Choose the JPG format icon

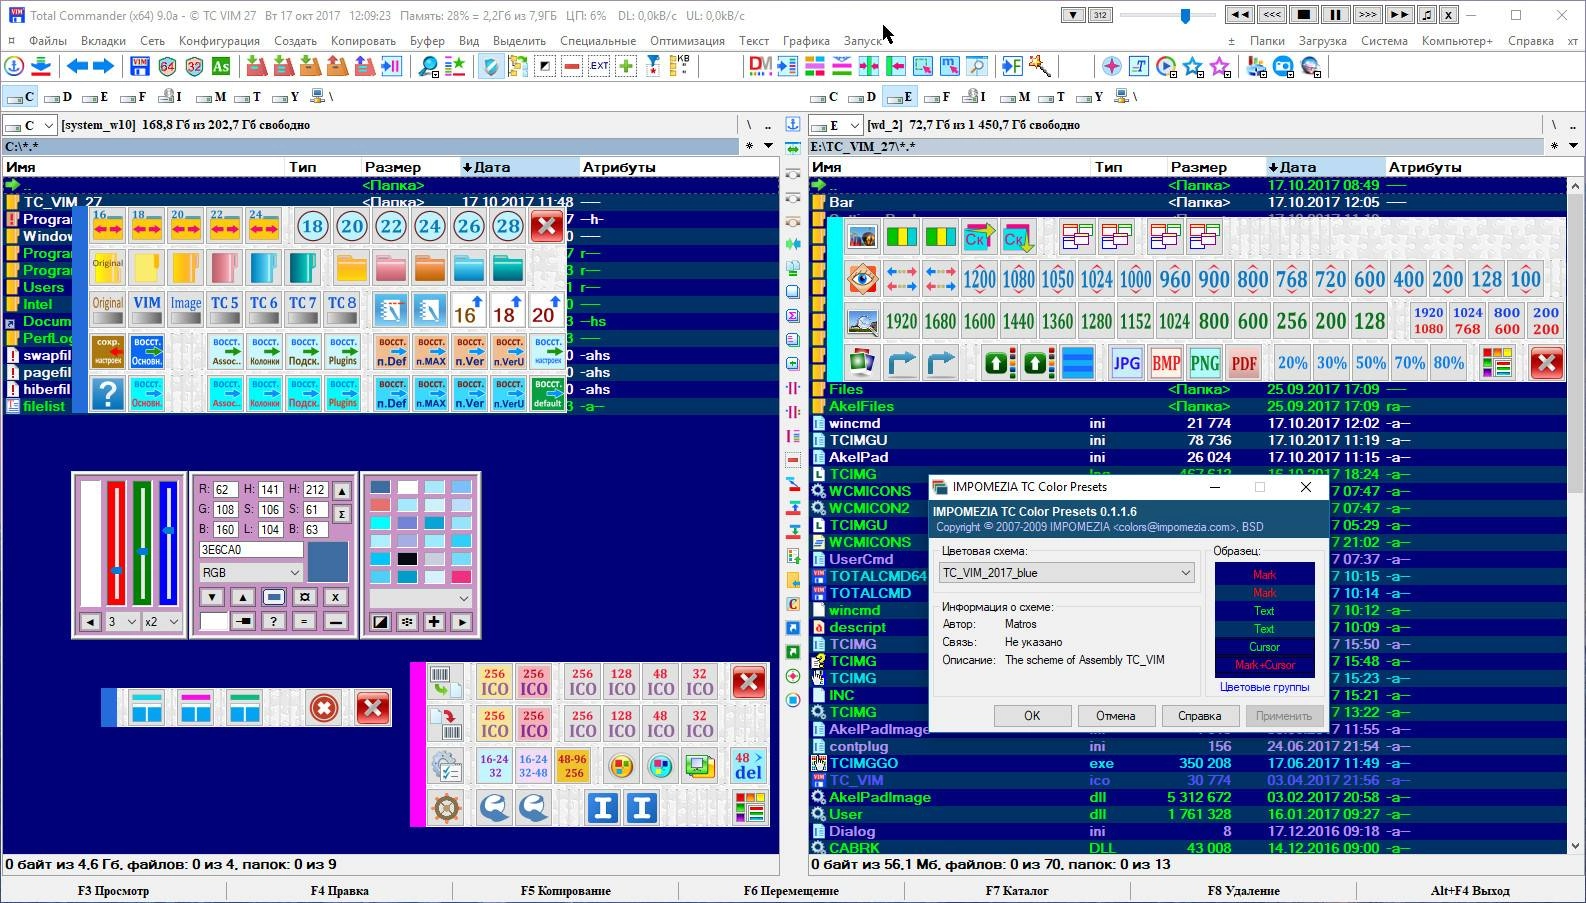pos(1126,363)
